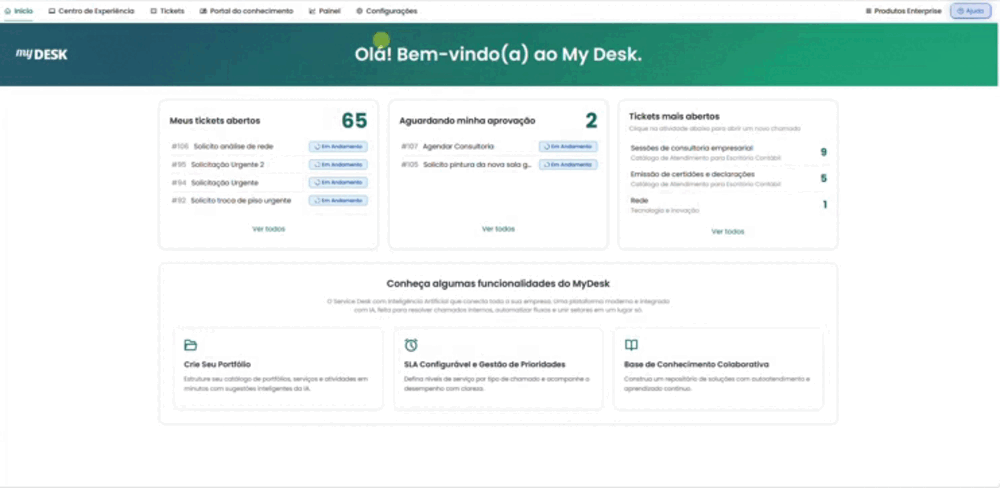Open the Crie Seu Portfólio card
This screenshot has height=488, width=1000.
point(278,368)
